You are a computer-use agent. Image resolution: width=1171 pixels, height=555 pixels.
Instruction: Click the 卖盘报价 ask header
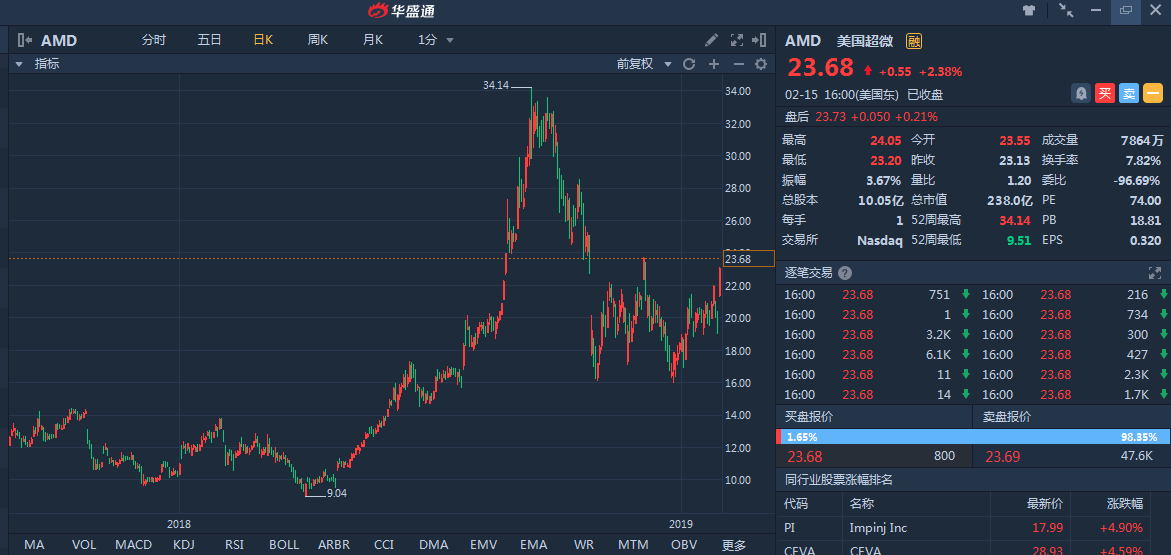[1007, 417]
